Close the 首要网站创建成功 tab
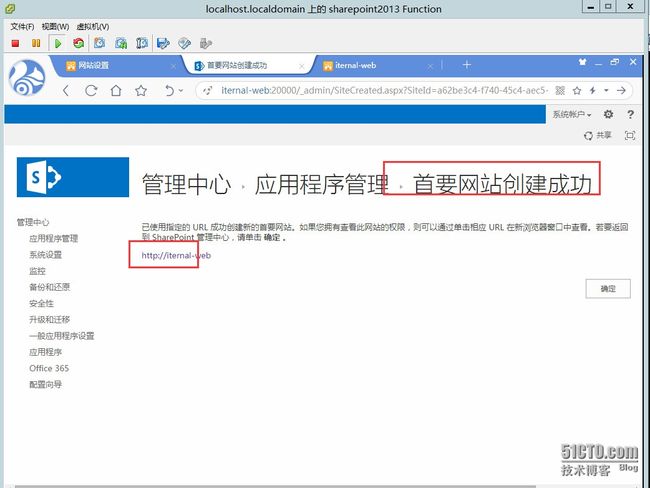 pyautogui.click(x=302, y=66)
